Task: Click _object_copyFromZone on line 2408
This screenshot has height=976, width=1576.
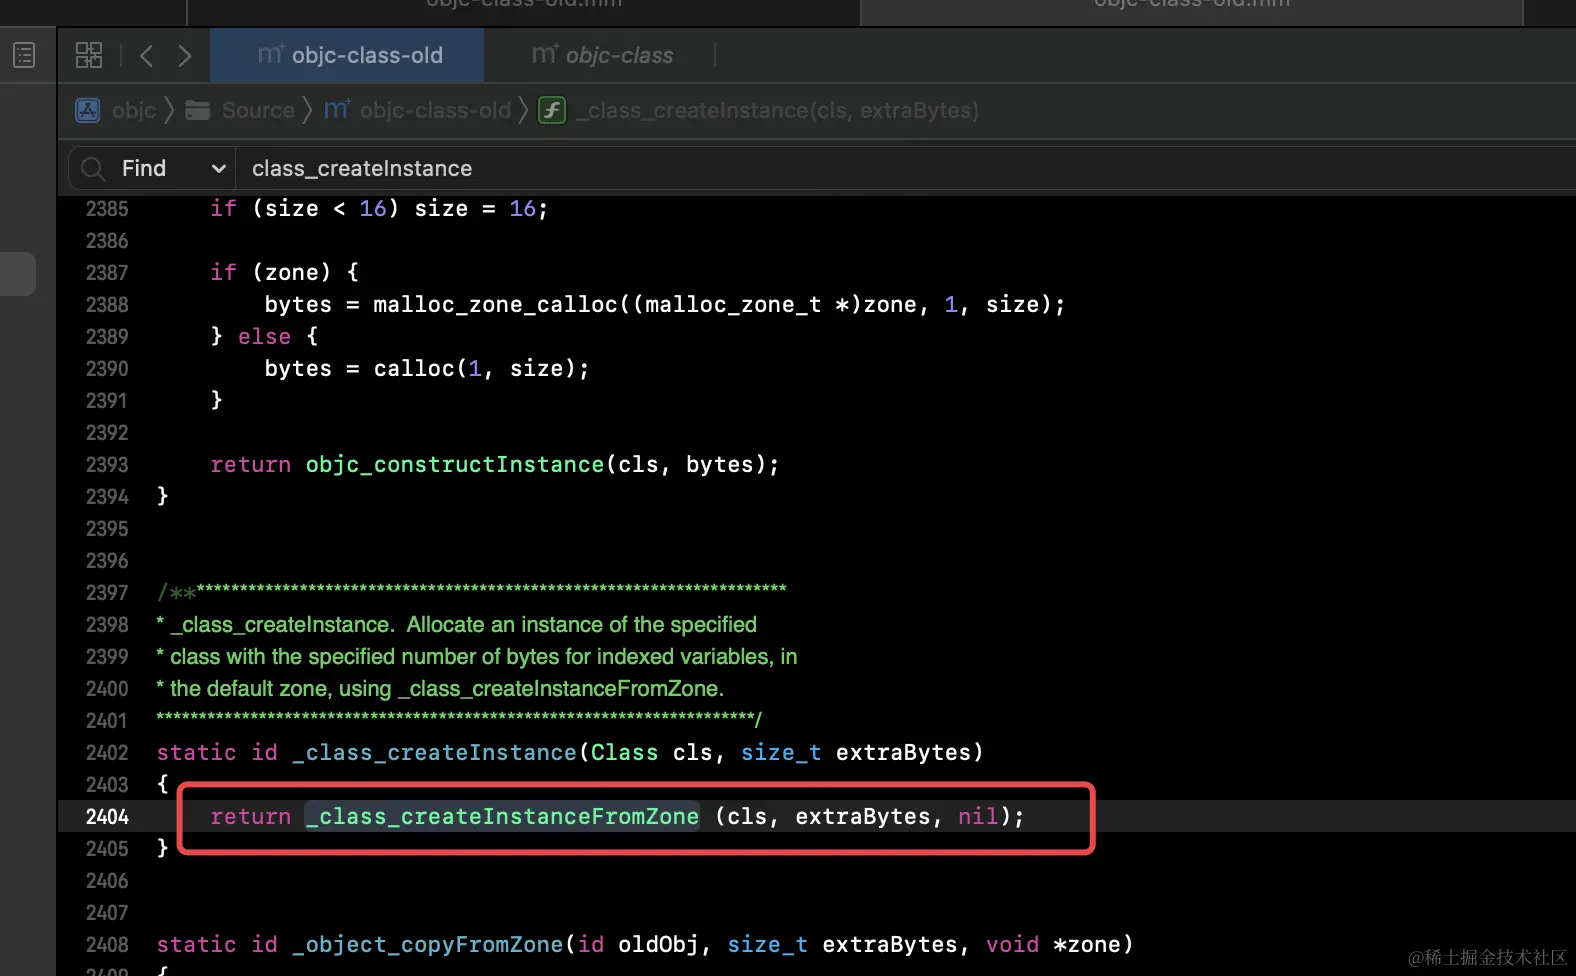Action: click(x=428, y=945)
